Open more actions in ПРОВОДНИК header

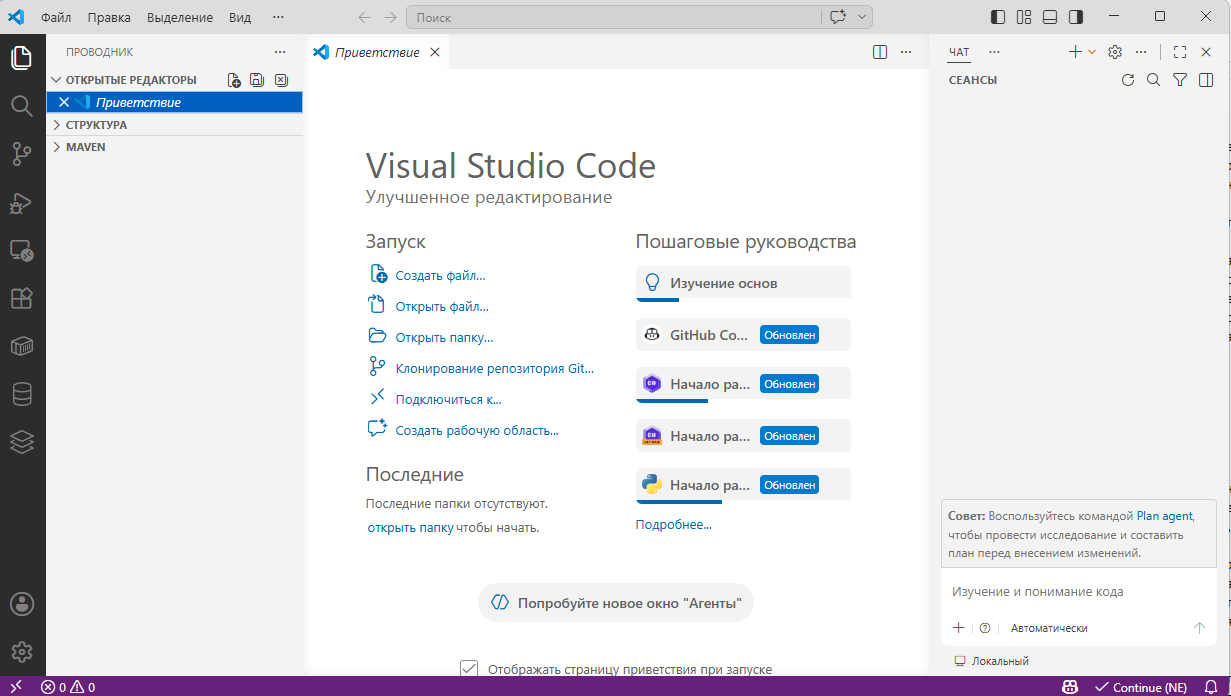click(280, 52)
